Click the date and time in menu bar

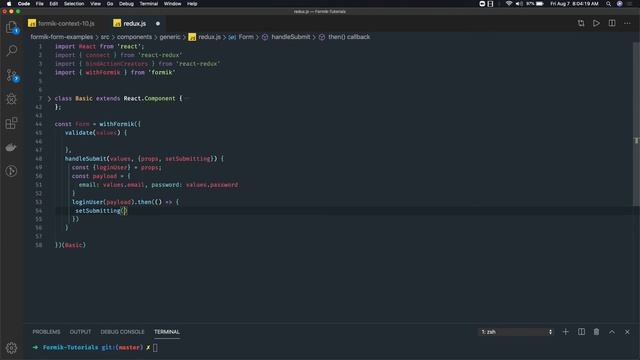point(574,4)
